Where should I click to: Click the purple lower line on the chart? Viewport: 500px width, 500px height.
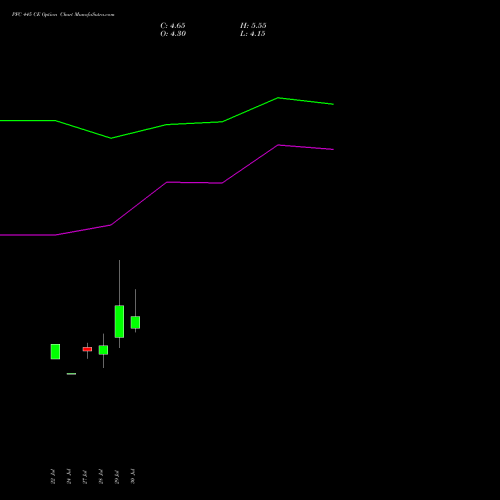167,182
